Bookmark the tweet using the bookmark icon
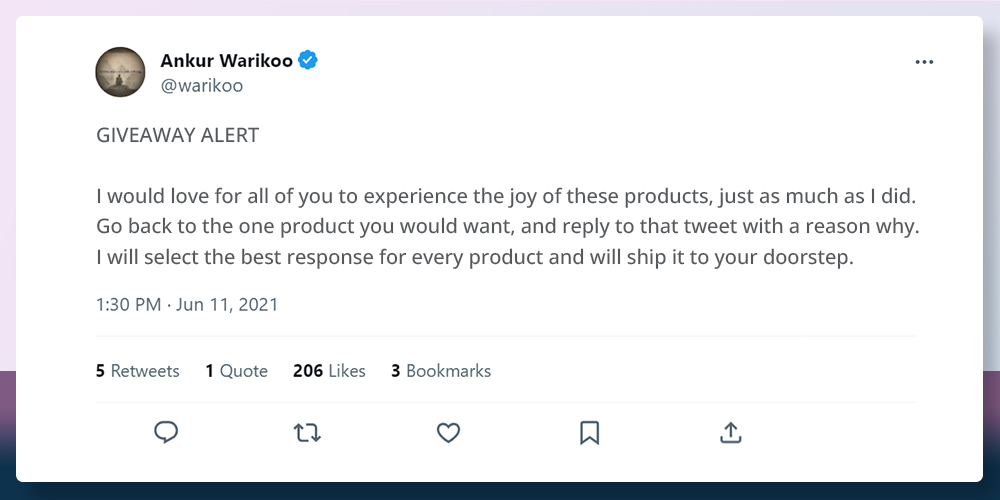 tap(589, 432)
